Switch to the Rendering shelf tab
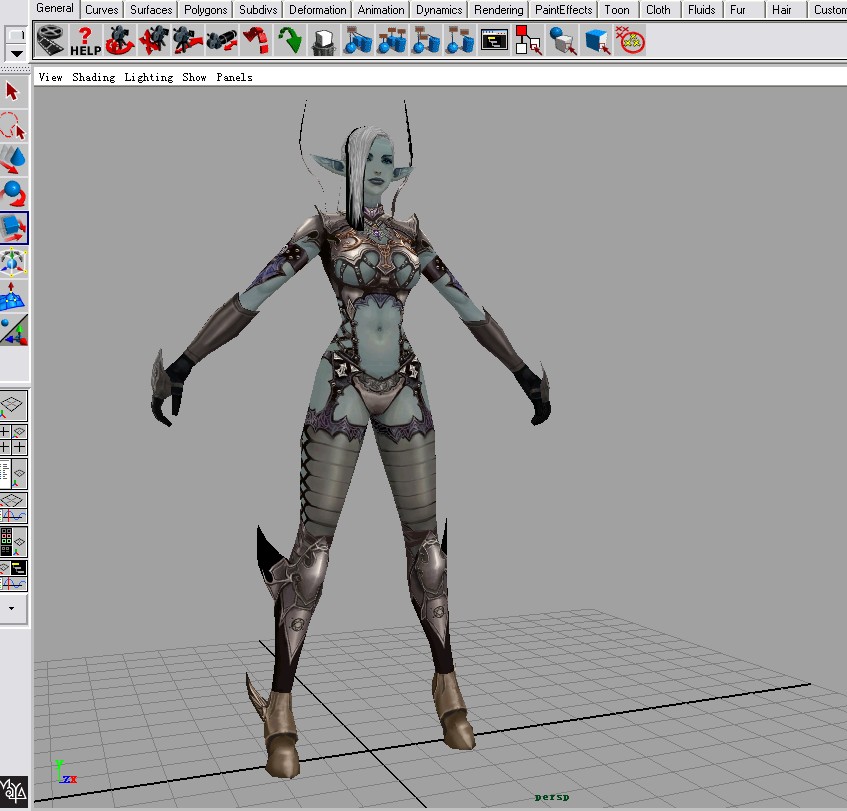 pyautogui.click(x=499, y=10)
